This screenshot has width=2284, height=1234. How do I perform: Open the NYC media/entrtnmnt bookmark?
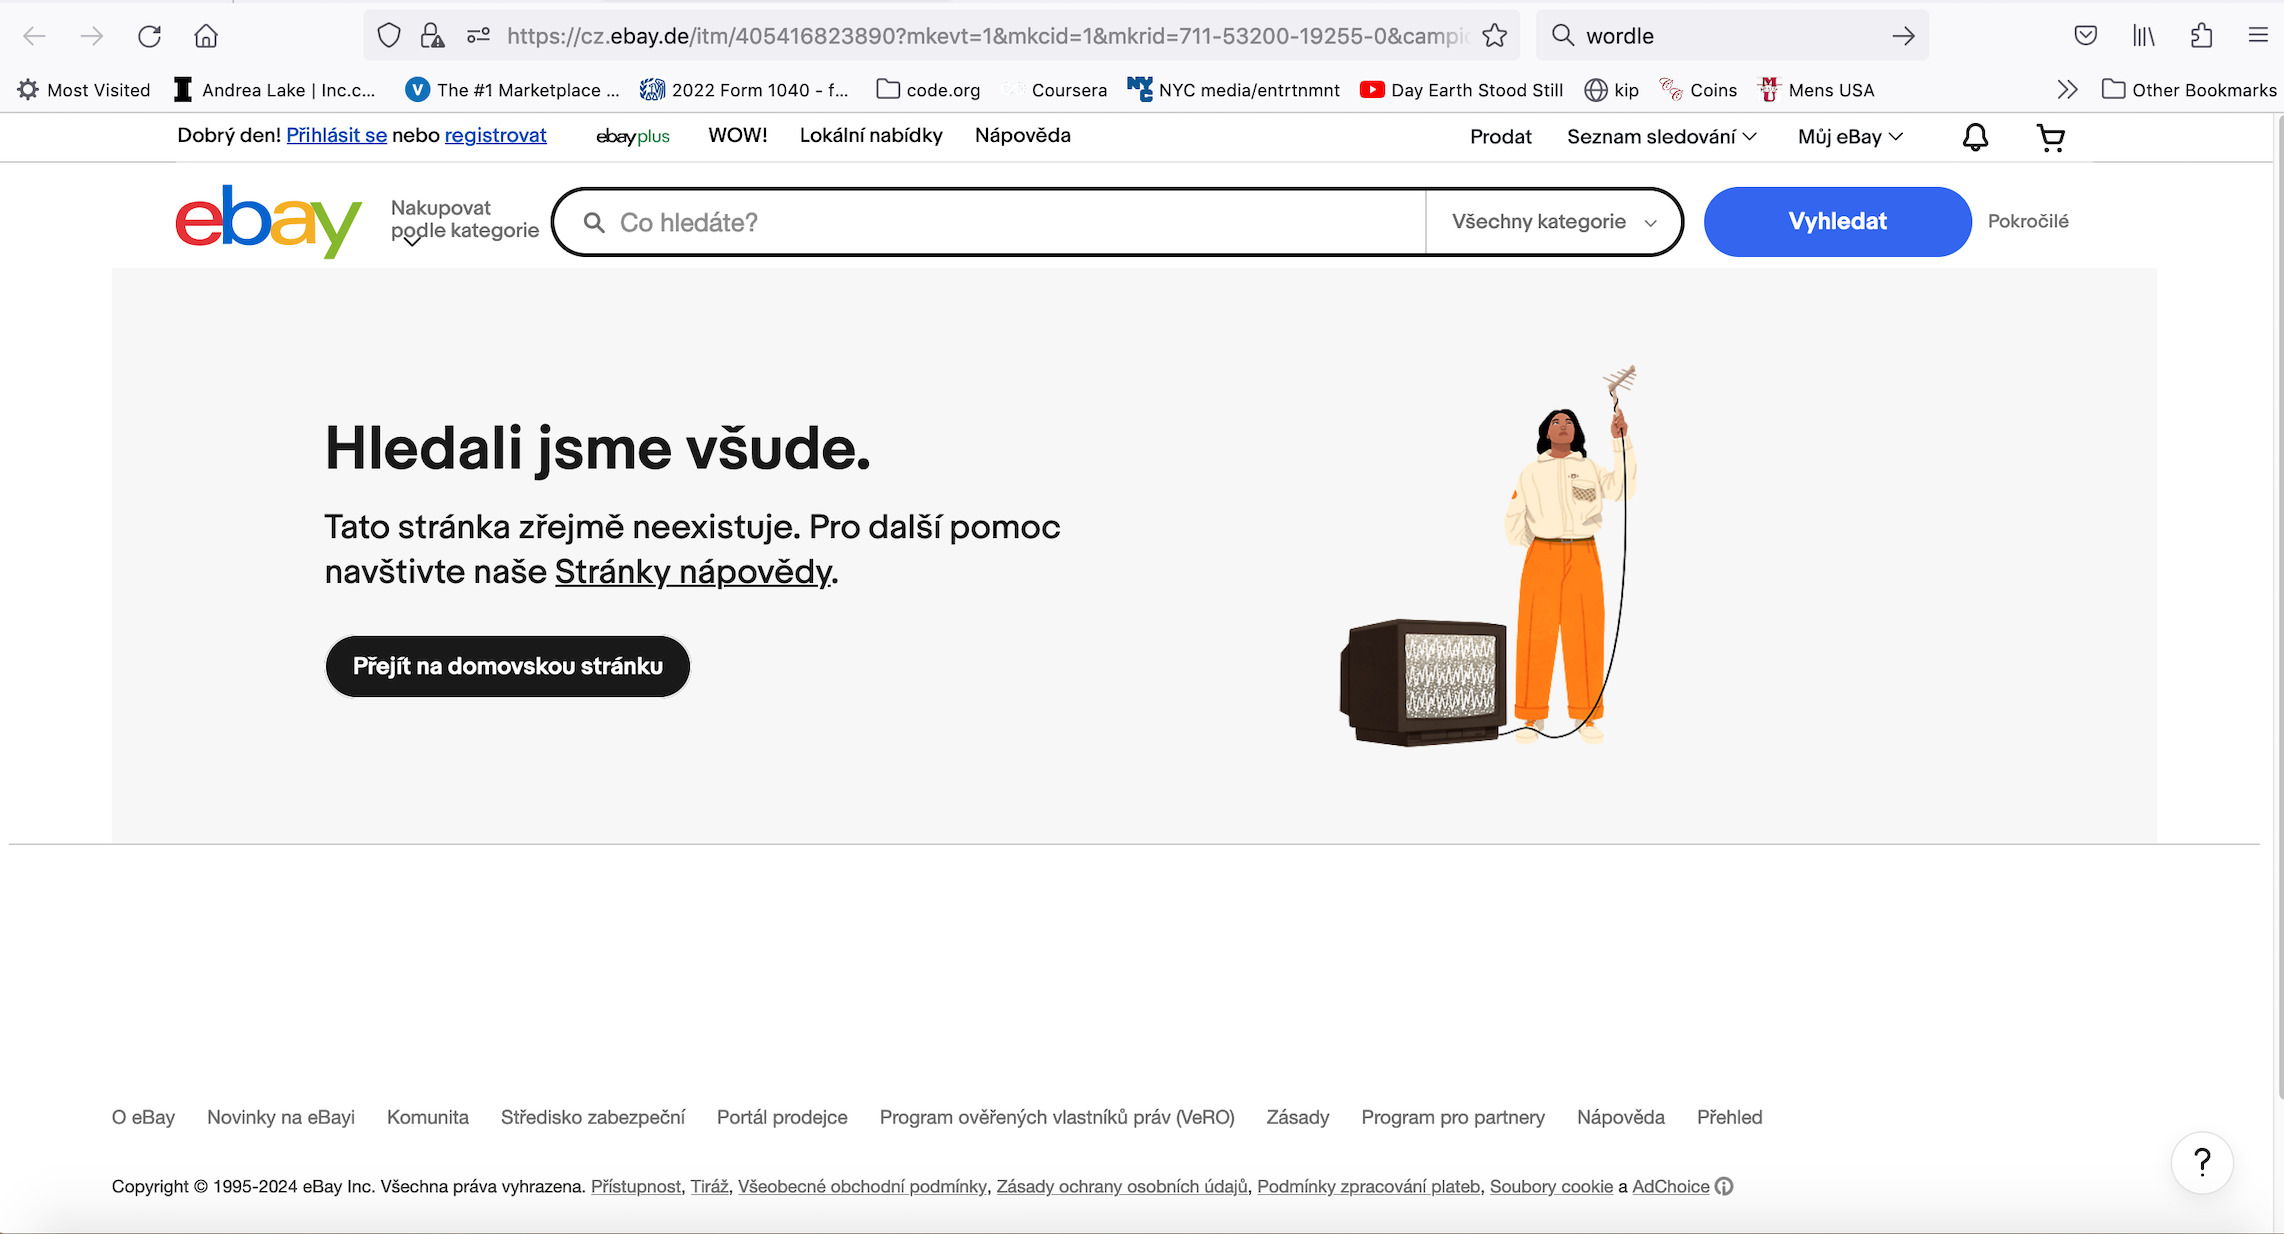(x=1233, y=90)
